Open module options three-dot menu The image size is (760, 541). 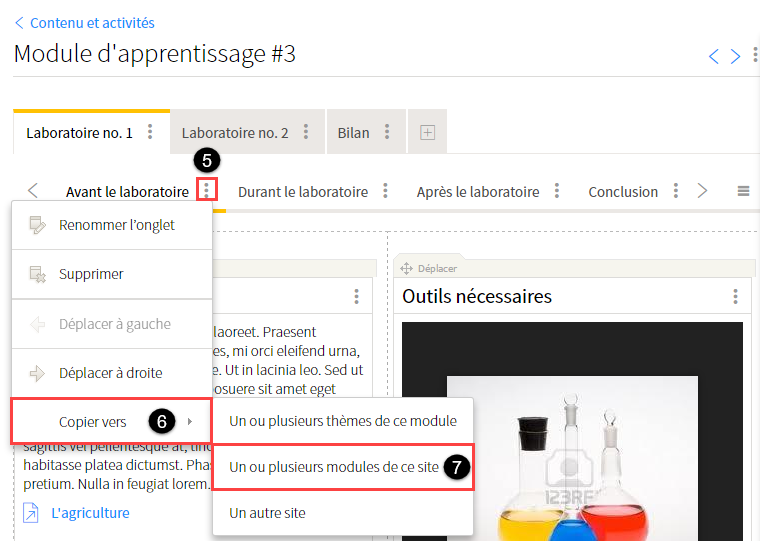coord(755,54)
